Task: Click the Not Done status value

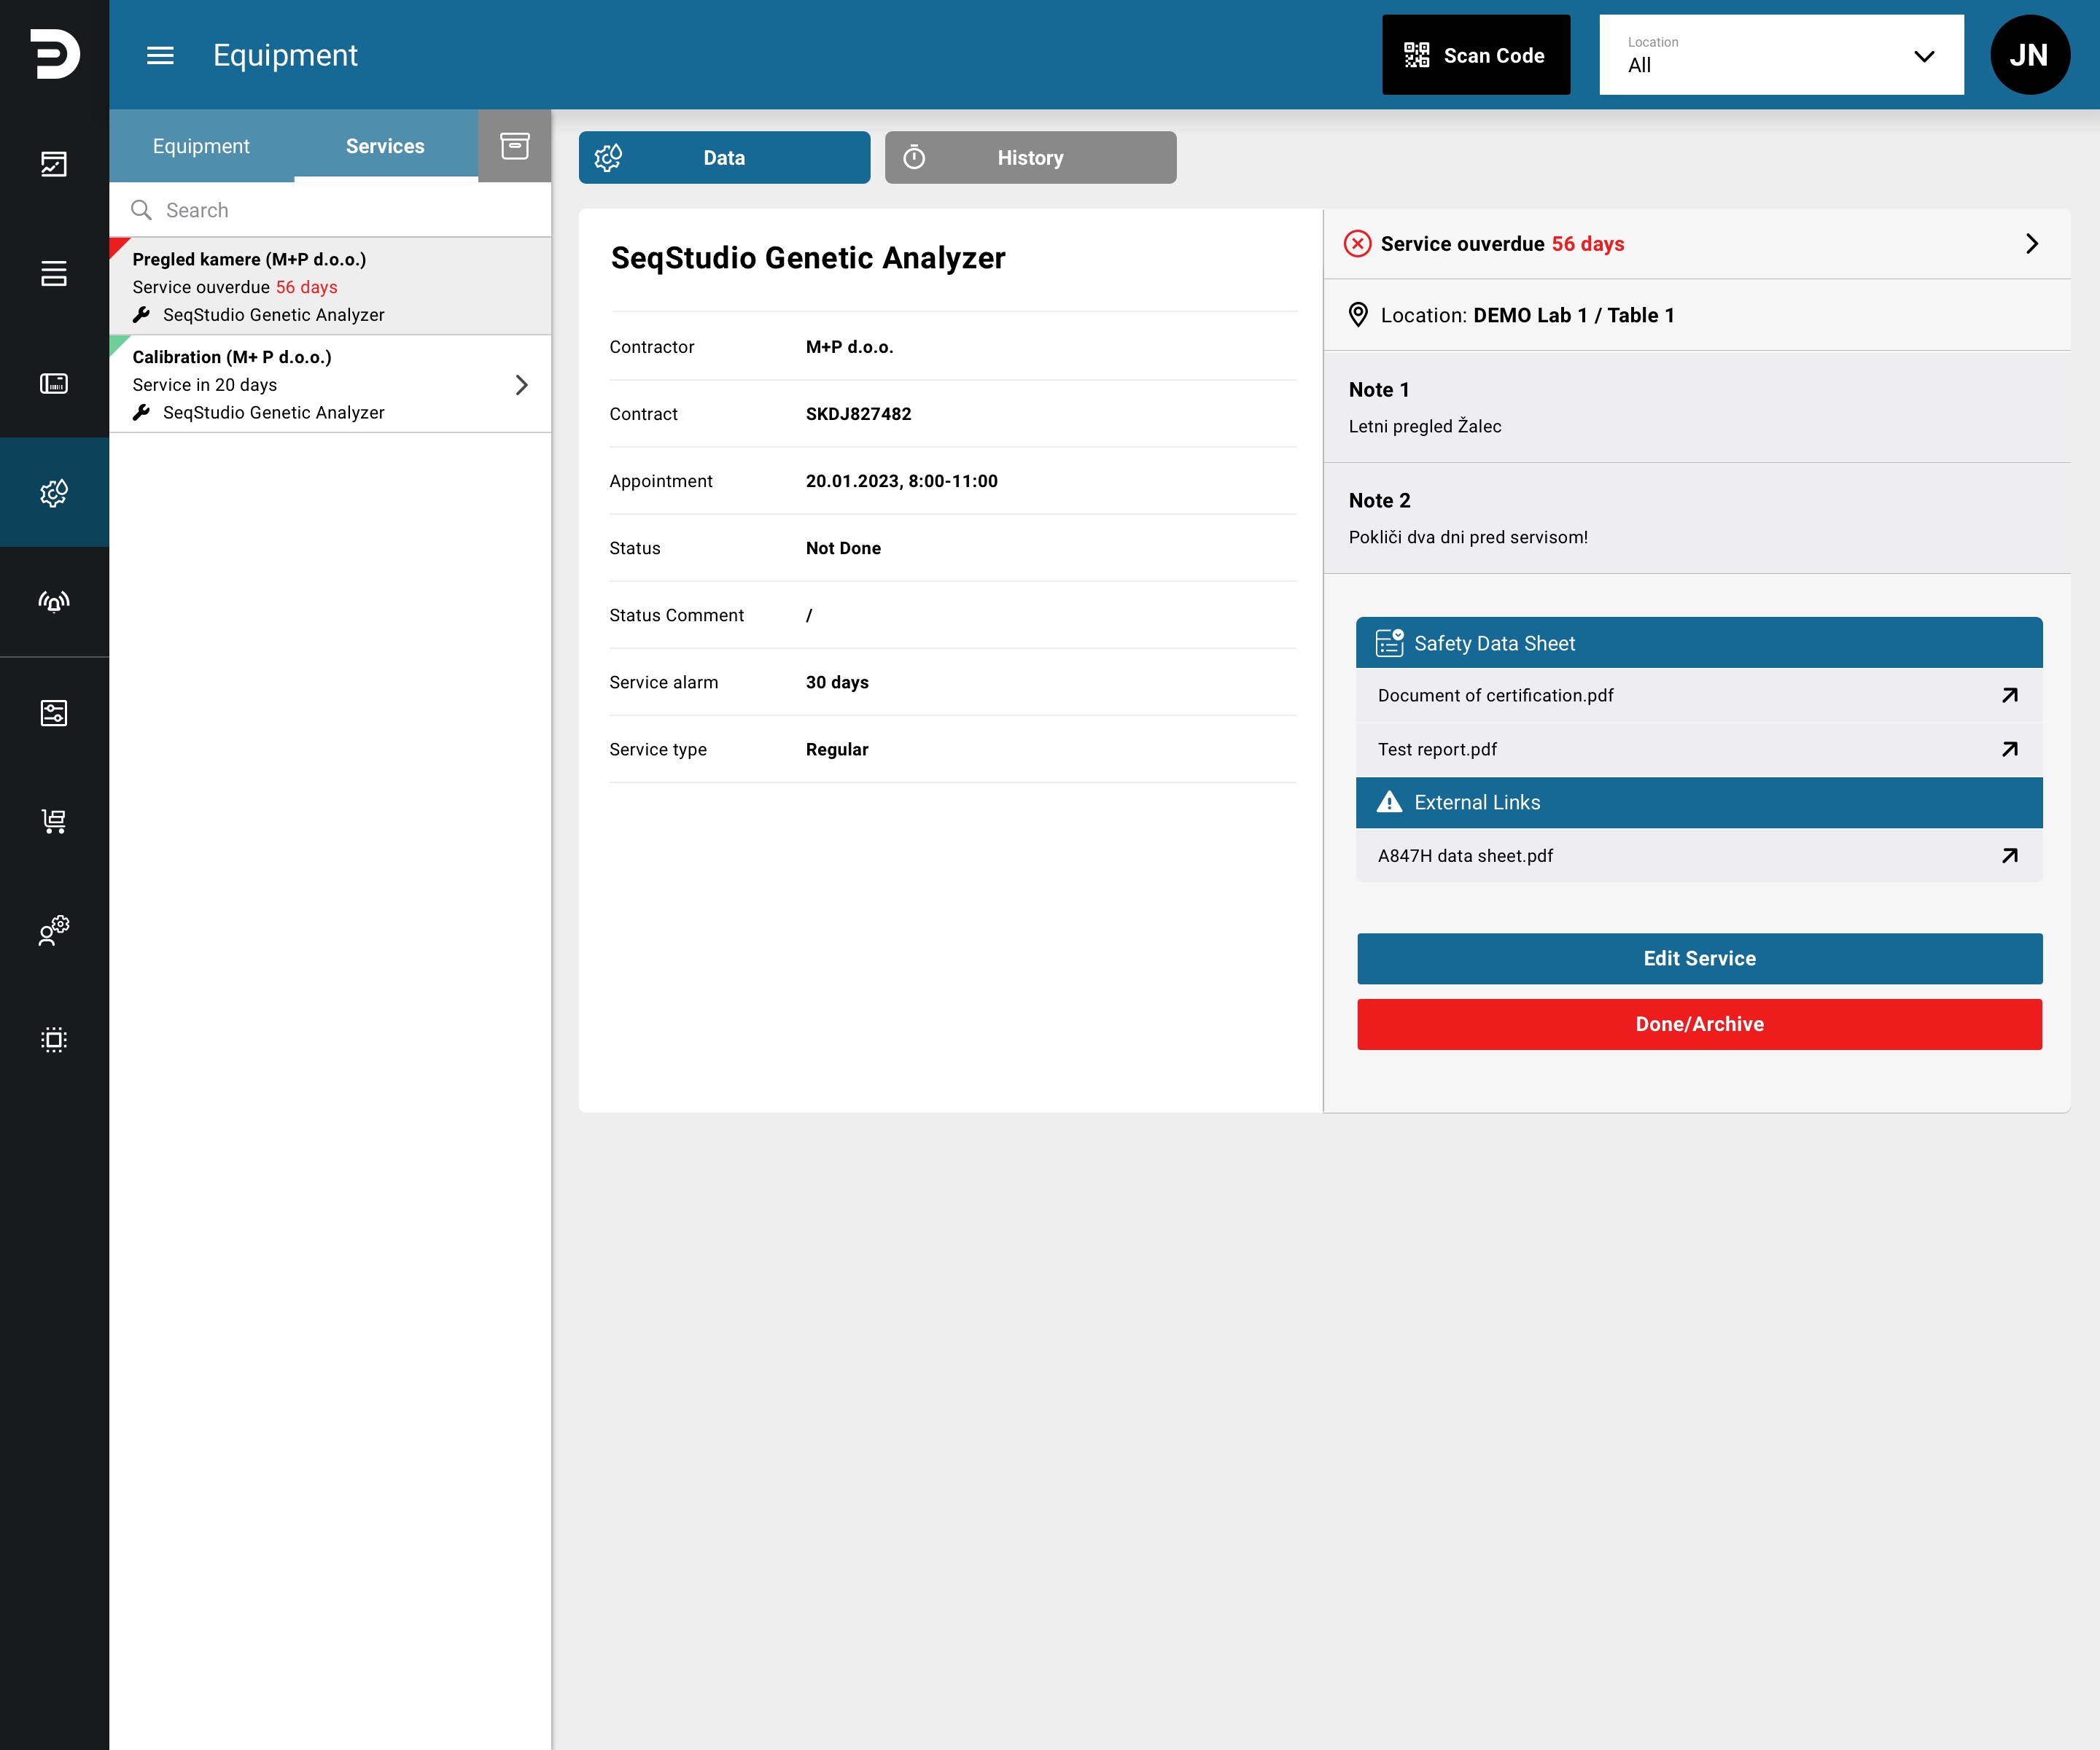Action: pos(843,548)
